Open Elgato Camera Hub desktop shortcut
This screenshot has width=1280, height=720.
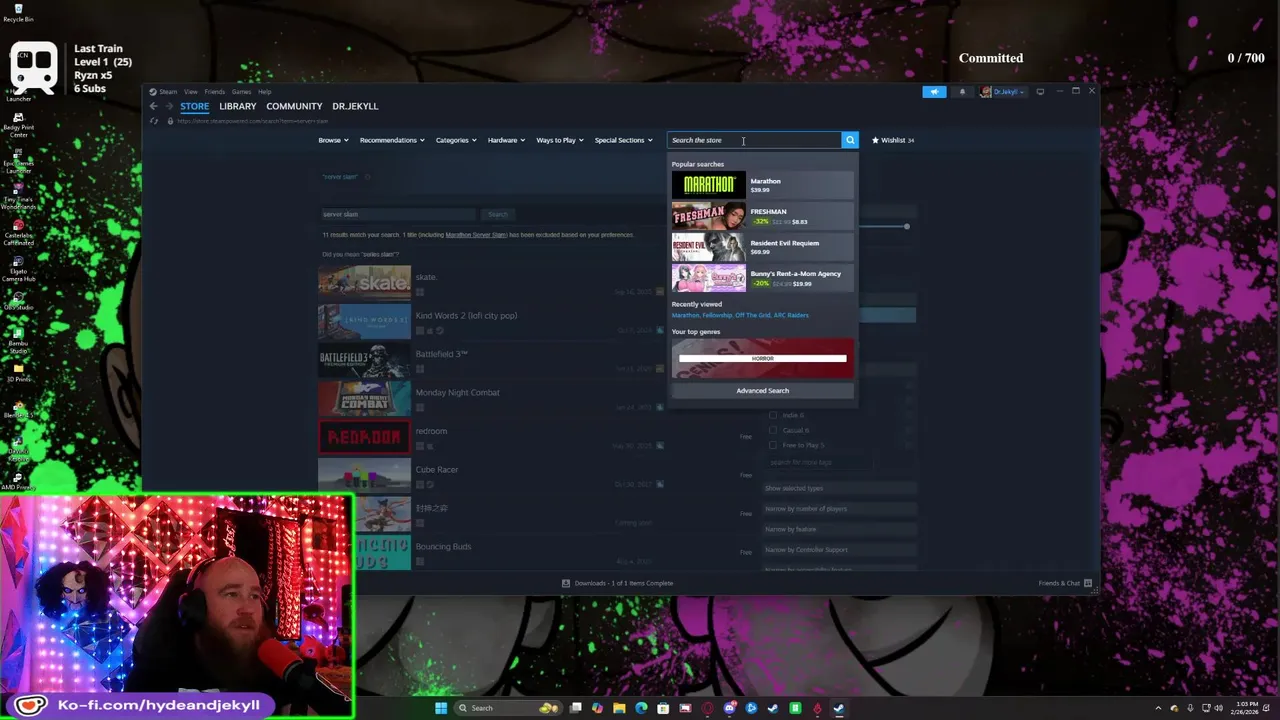(18, 268)
